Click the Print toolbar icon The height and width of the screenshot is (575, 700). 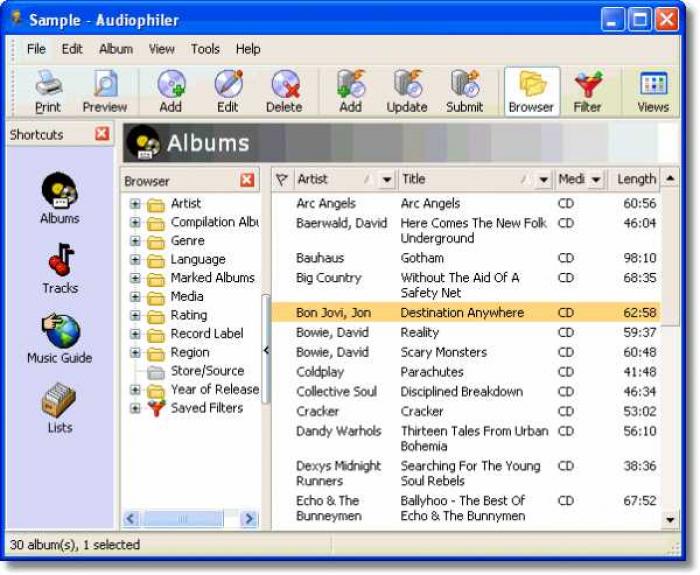(x=48, y=92)
